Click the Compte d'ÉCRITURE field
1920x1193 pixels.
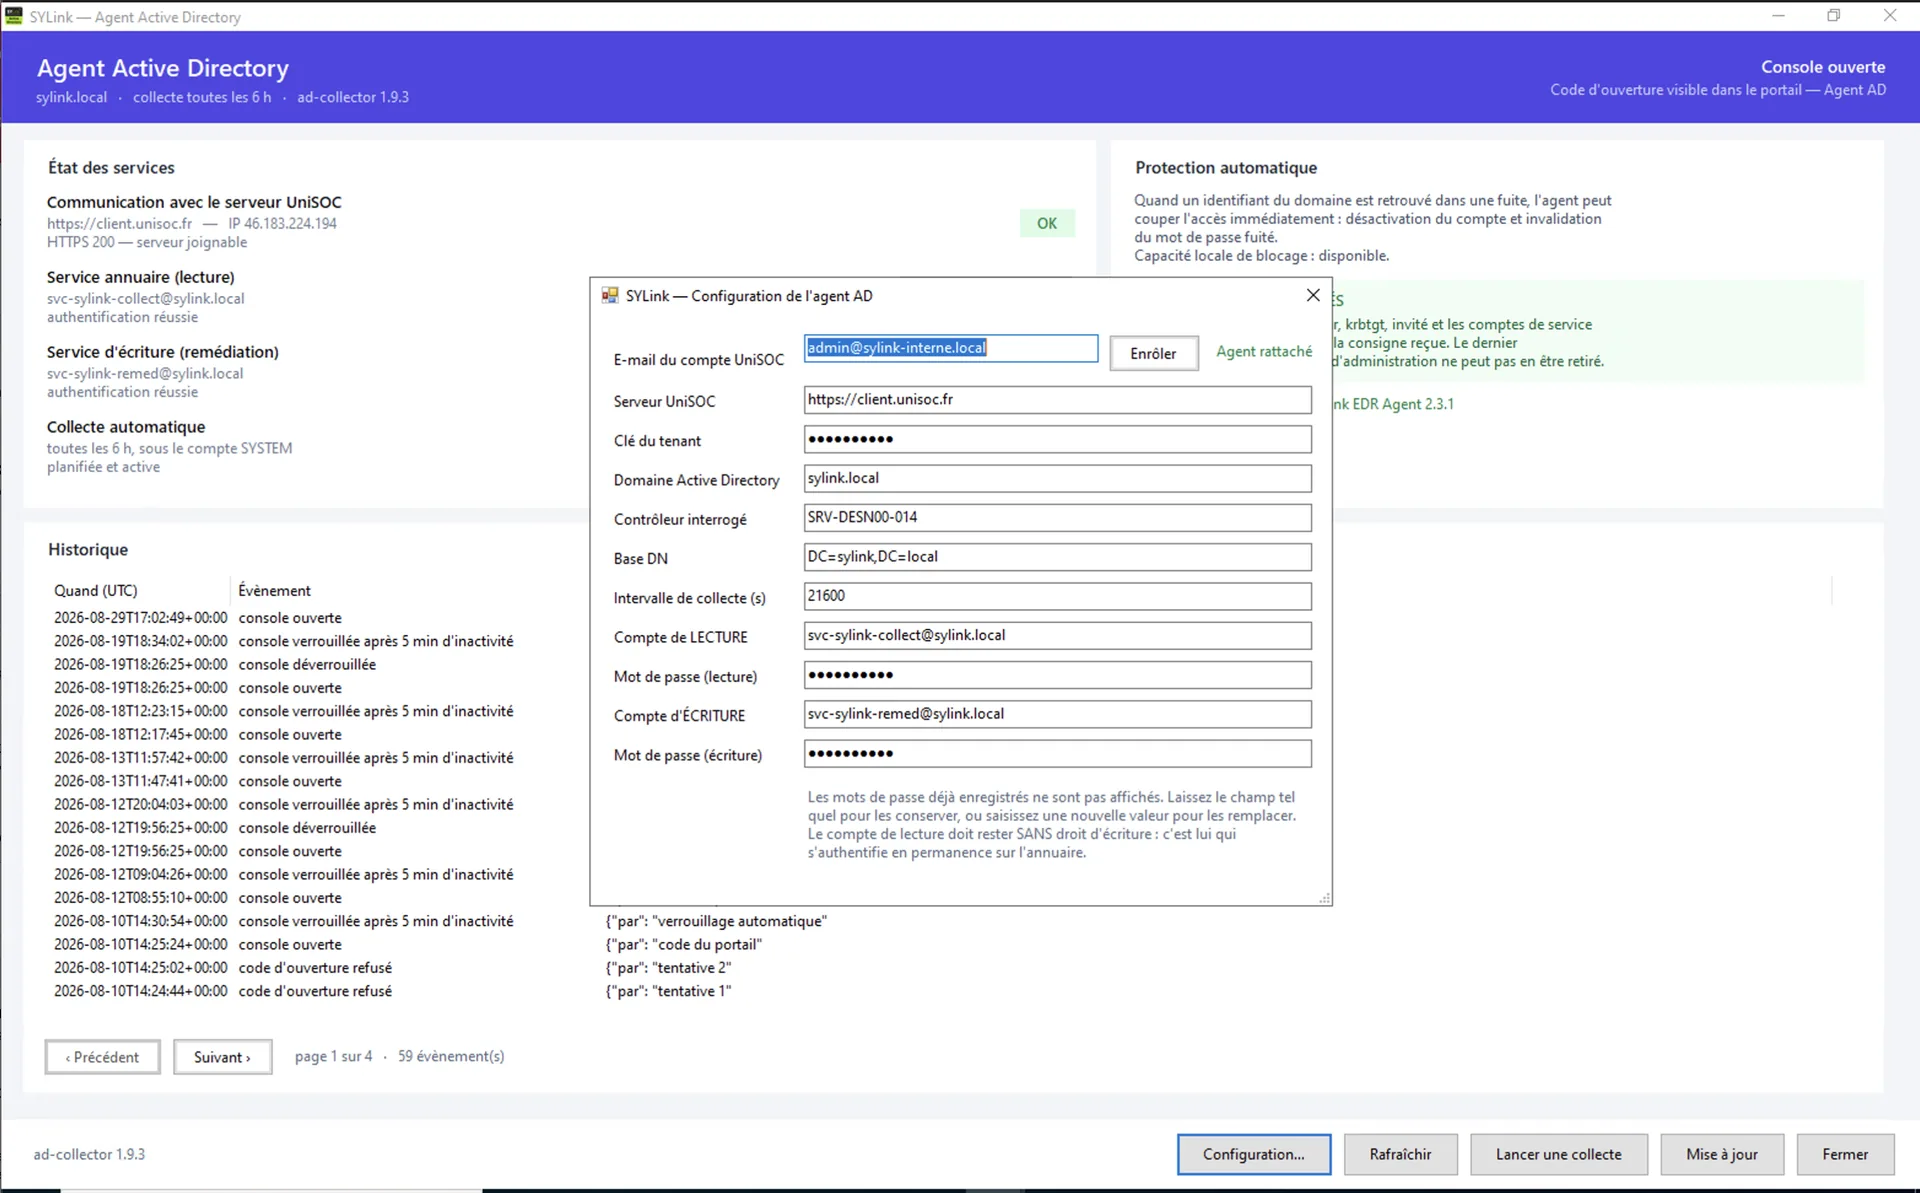point(1057,714)
